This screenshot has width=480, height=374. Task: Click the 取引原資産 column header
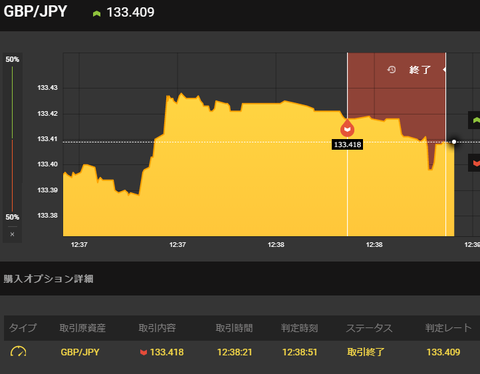[82, 328]
